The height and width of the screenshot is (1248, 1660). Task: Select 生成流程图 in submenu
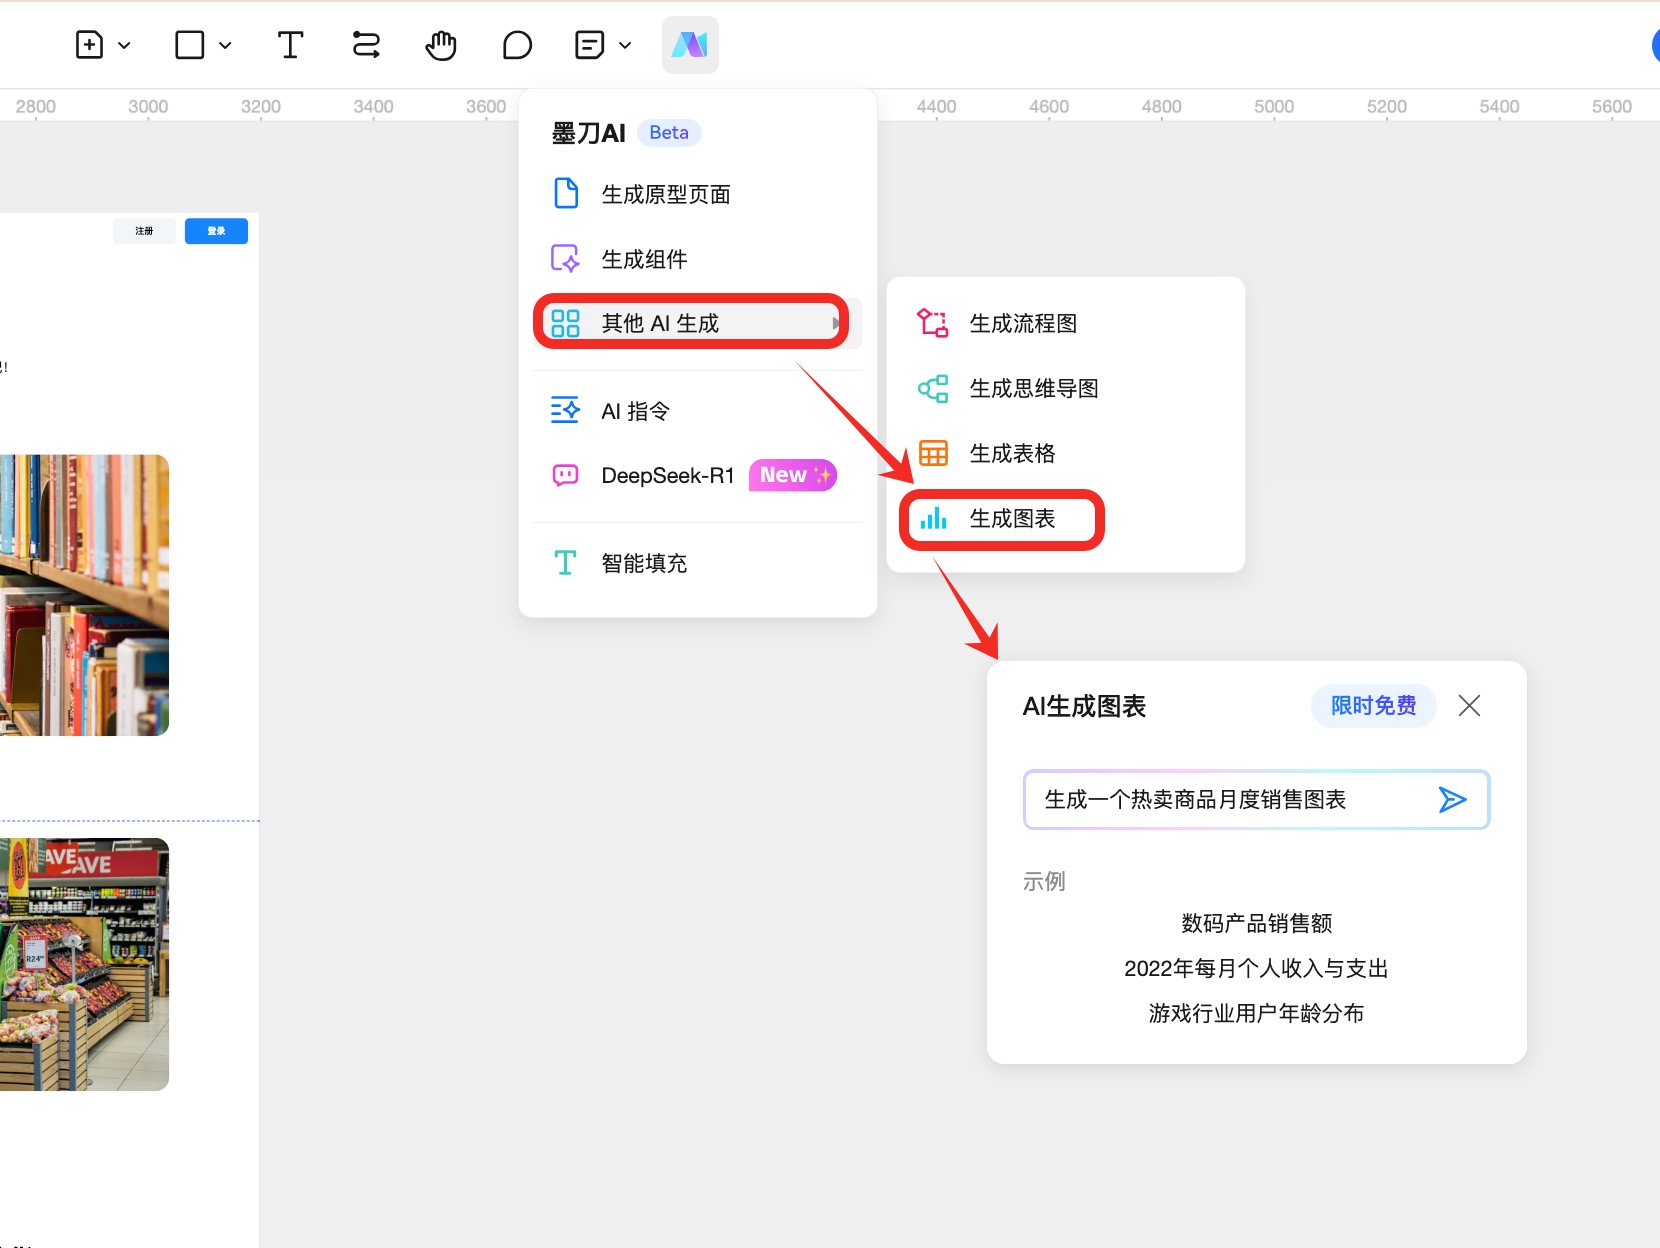(1065, 323)
